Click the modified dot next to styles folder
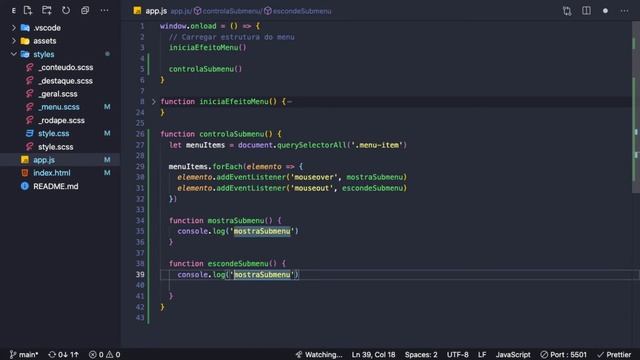The width and height of the screenshot is (640, 360). (107, 54)
